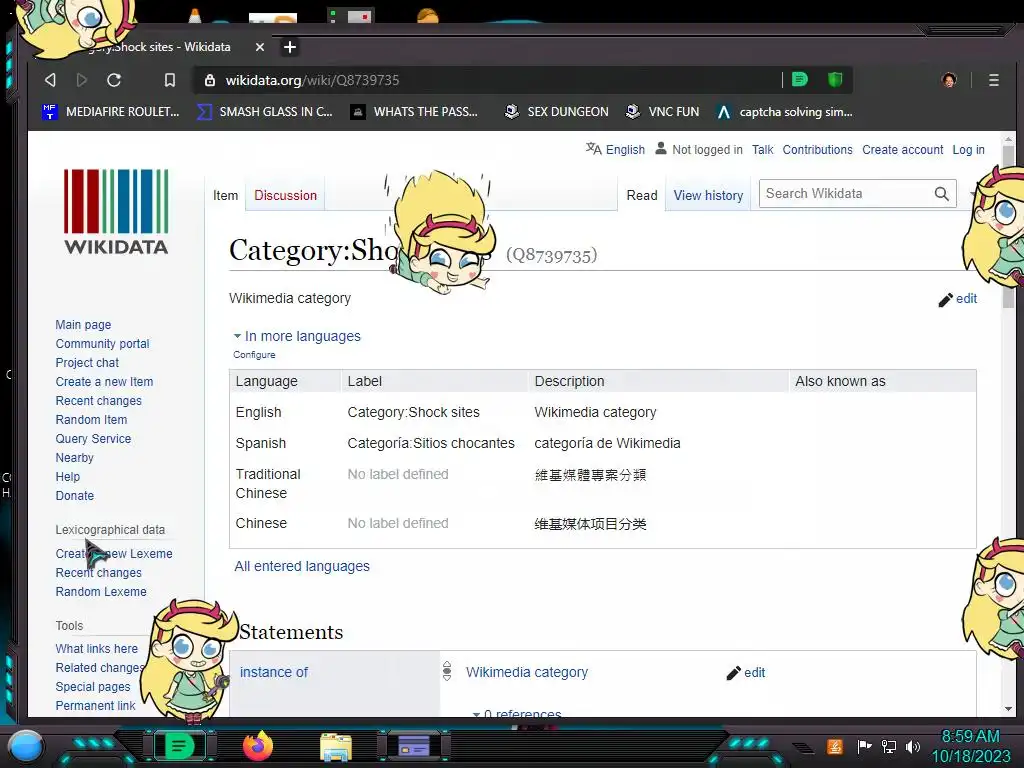Open Query Service link
Screen dimensions: 1024x768
pos(93,438)
